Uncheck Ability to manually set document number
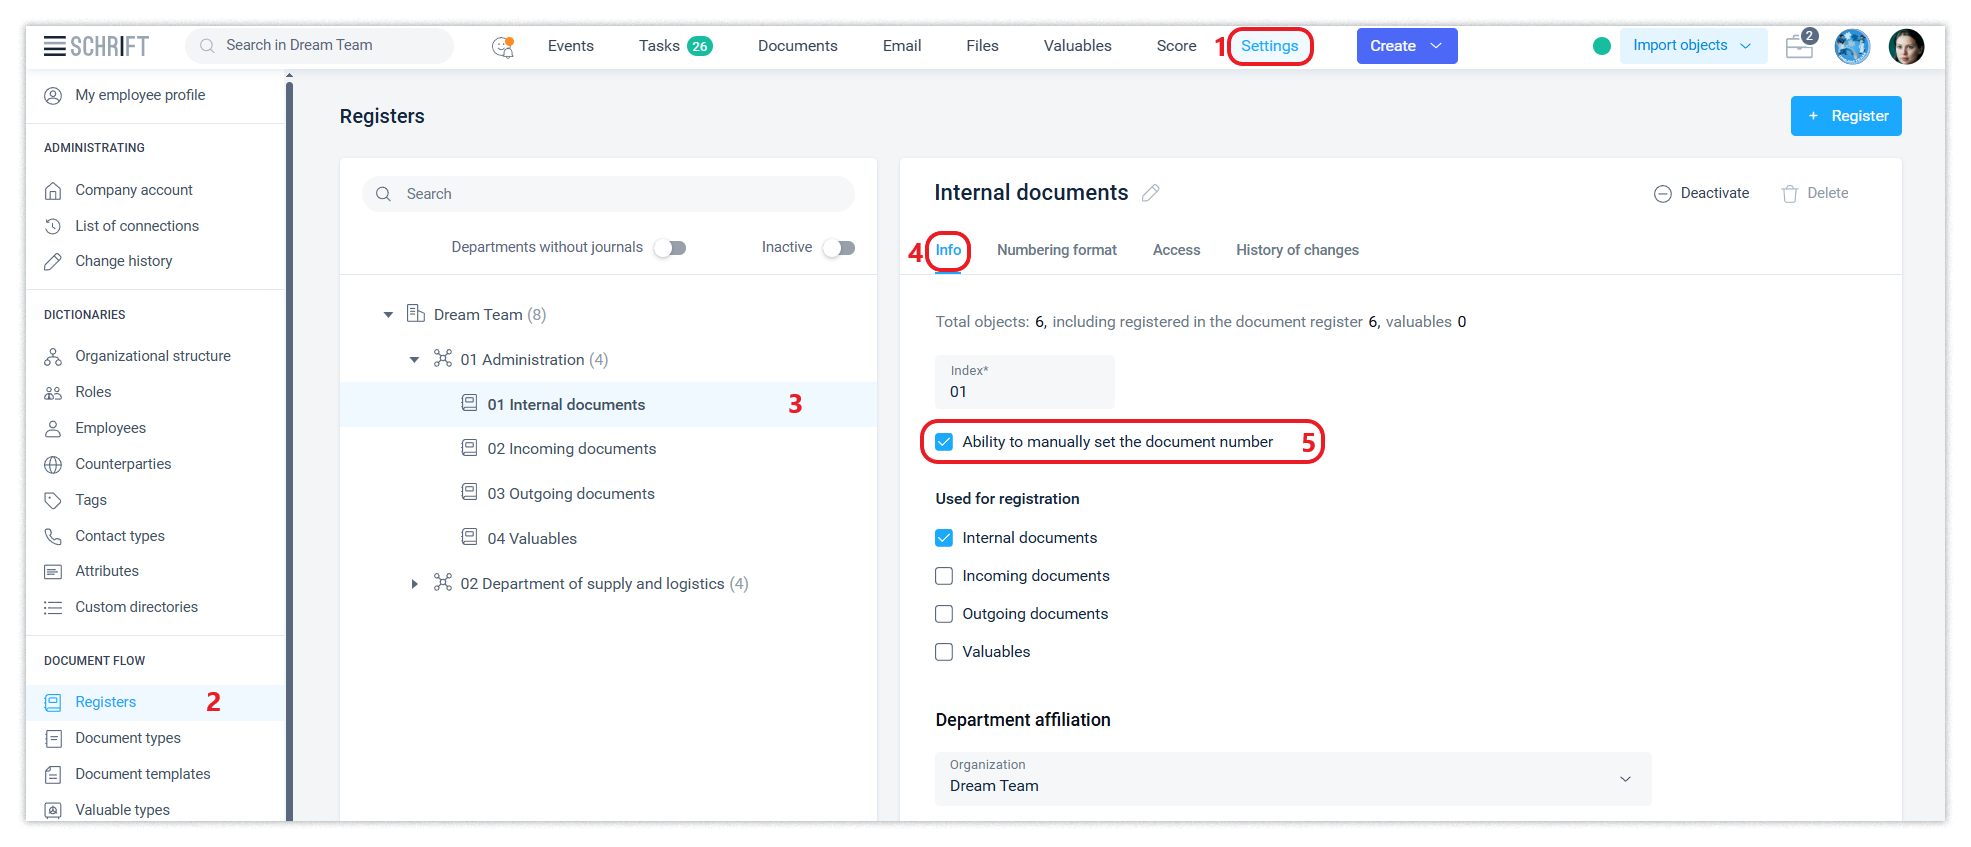Image resolution: width=1971 pixels, height=847 pixels. pyautogui.click(x=944, y=442)
